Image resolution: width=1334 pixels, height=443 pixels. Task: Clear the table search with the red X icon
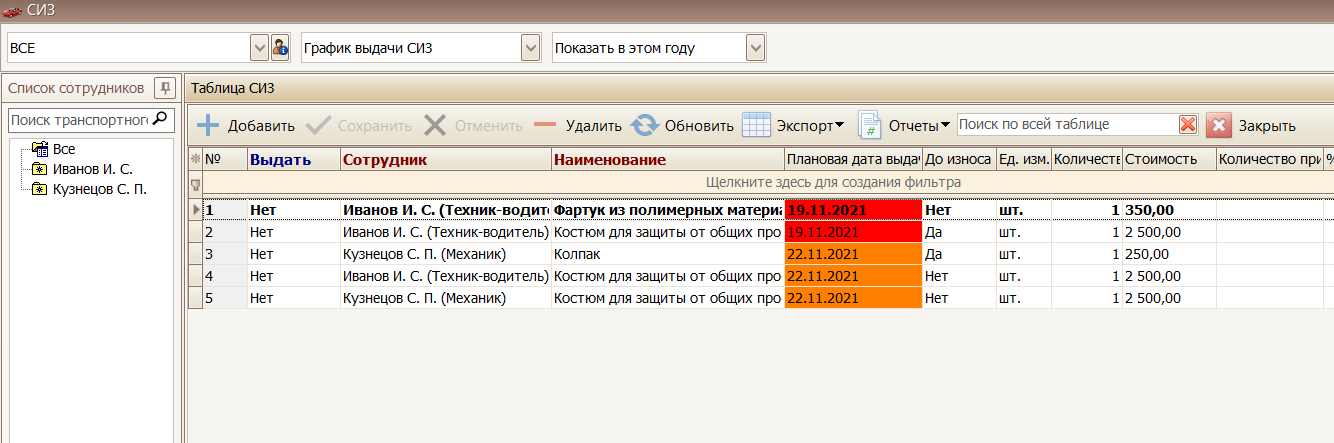tap(1188, 125)
